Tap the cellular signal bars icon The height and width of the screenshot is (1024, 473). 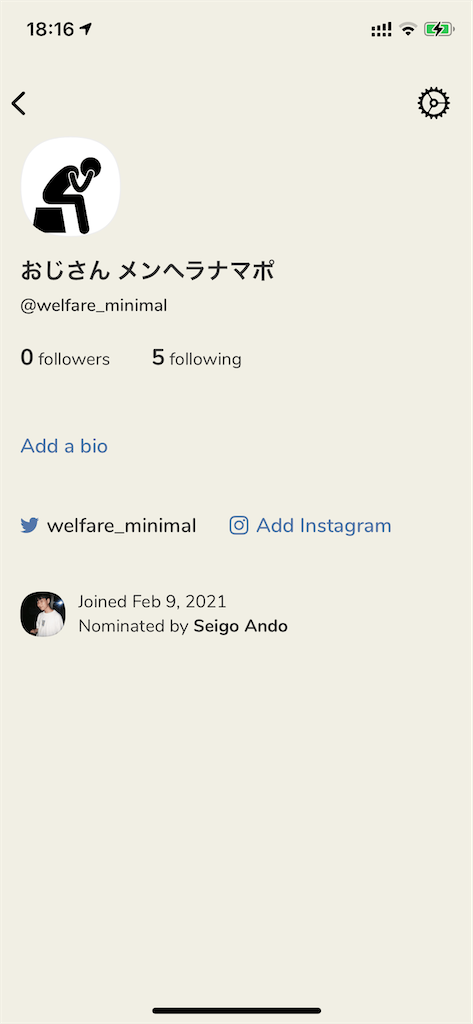tap(382, 29)
